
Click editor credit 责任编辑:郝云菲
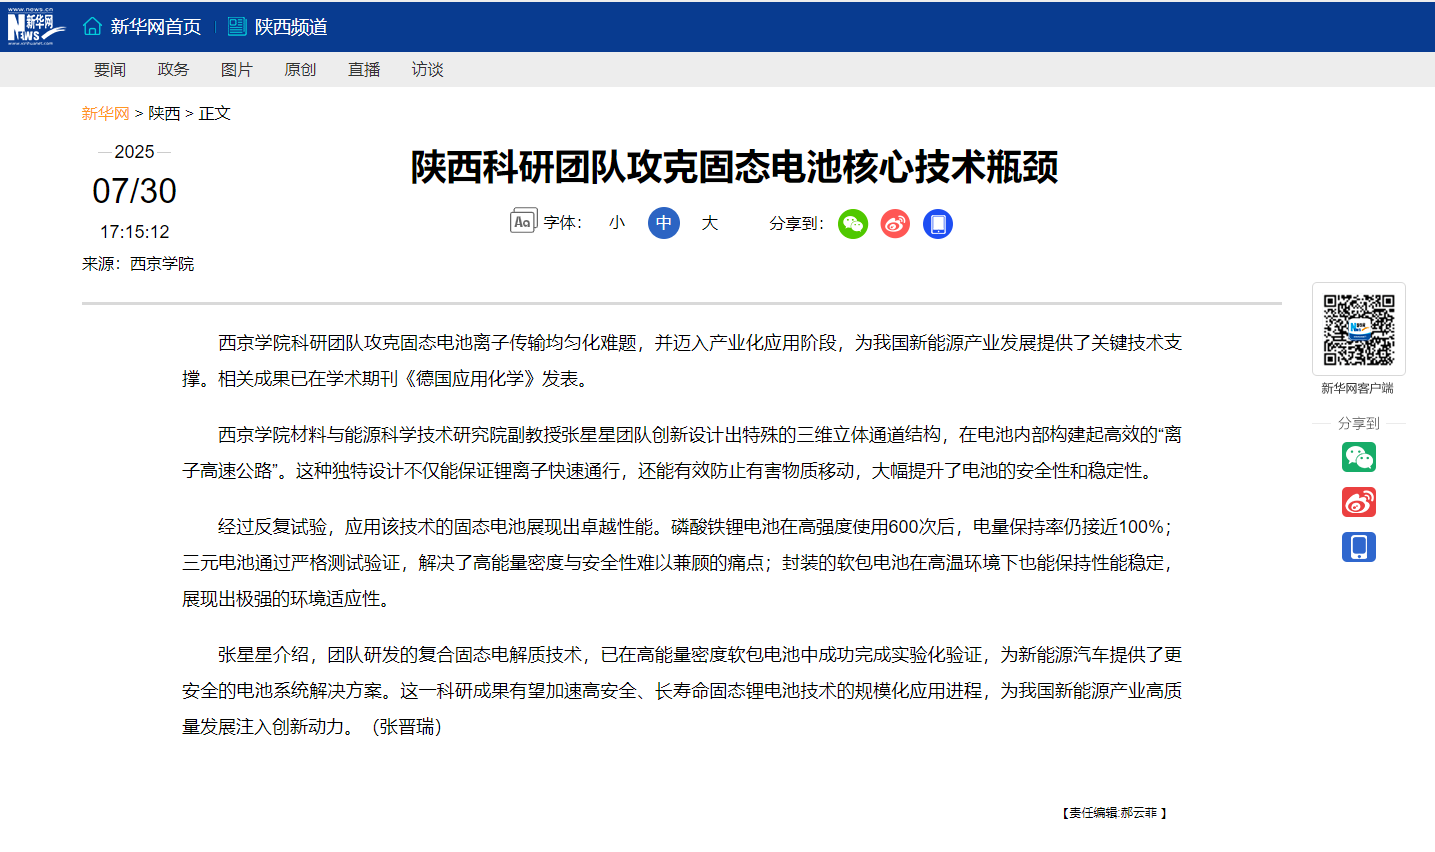pos(1114,813)
